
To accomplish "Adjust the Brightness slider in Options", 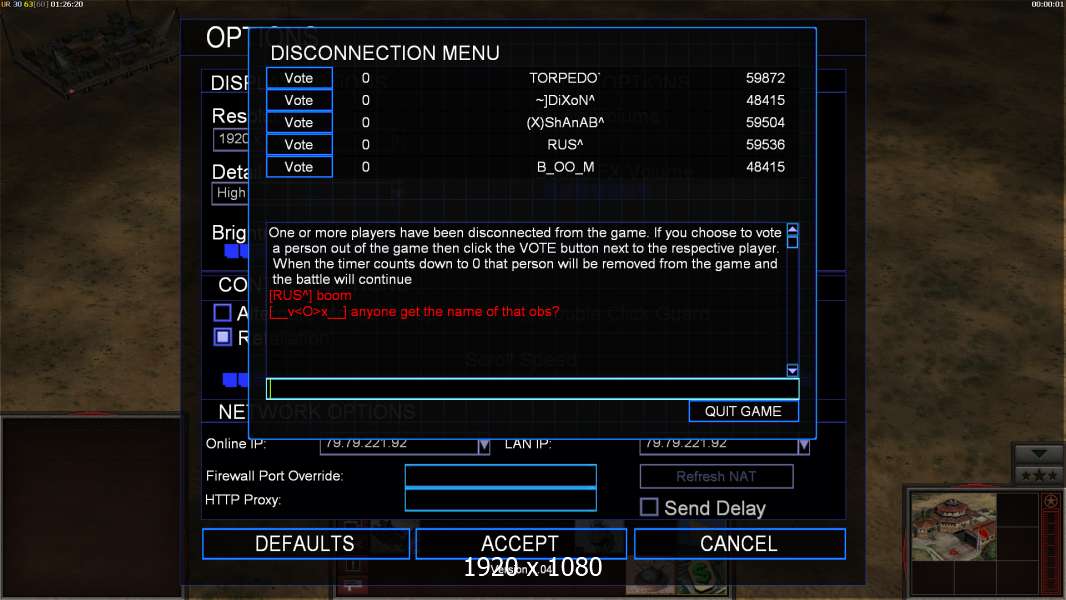I will pos(236,251).
